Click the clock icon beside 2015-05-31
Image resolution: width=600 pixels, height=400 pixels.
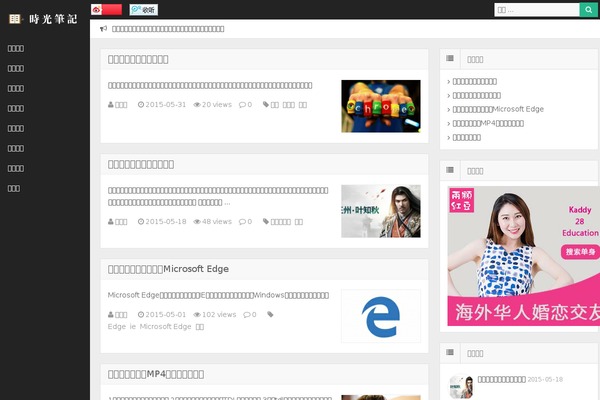pyautogui.click(x=141, y=104)
